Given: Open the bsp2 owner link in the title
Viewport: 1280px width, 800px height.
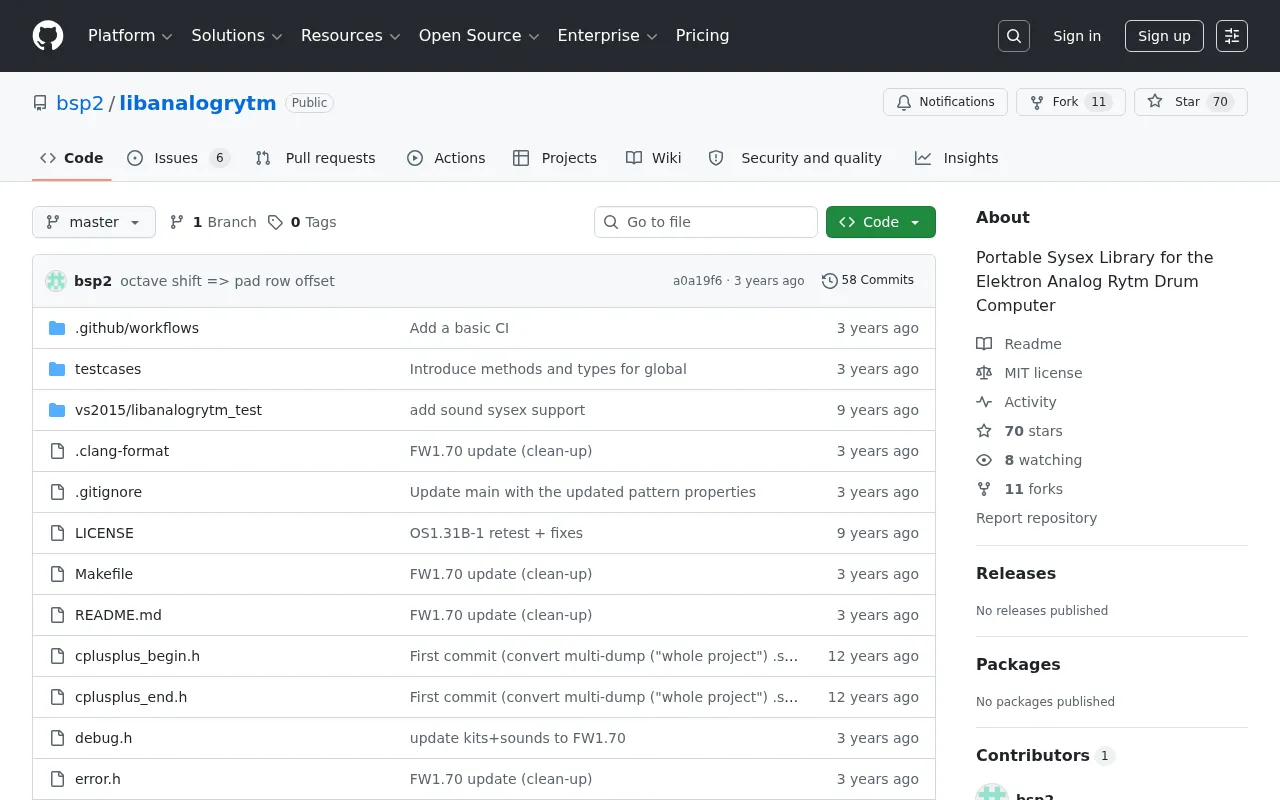Looking at the screenshot, I should (x=80, y=103).
